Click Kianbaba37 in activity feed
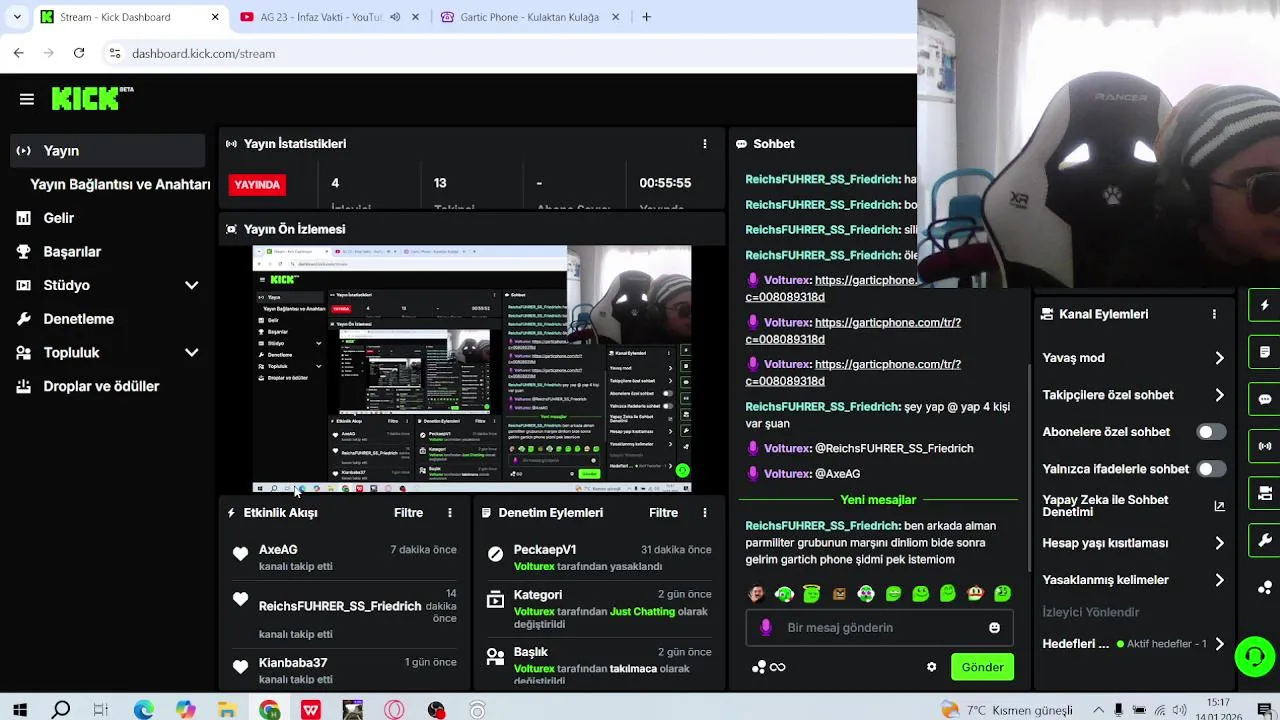 293,663
